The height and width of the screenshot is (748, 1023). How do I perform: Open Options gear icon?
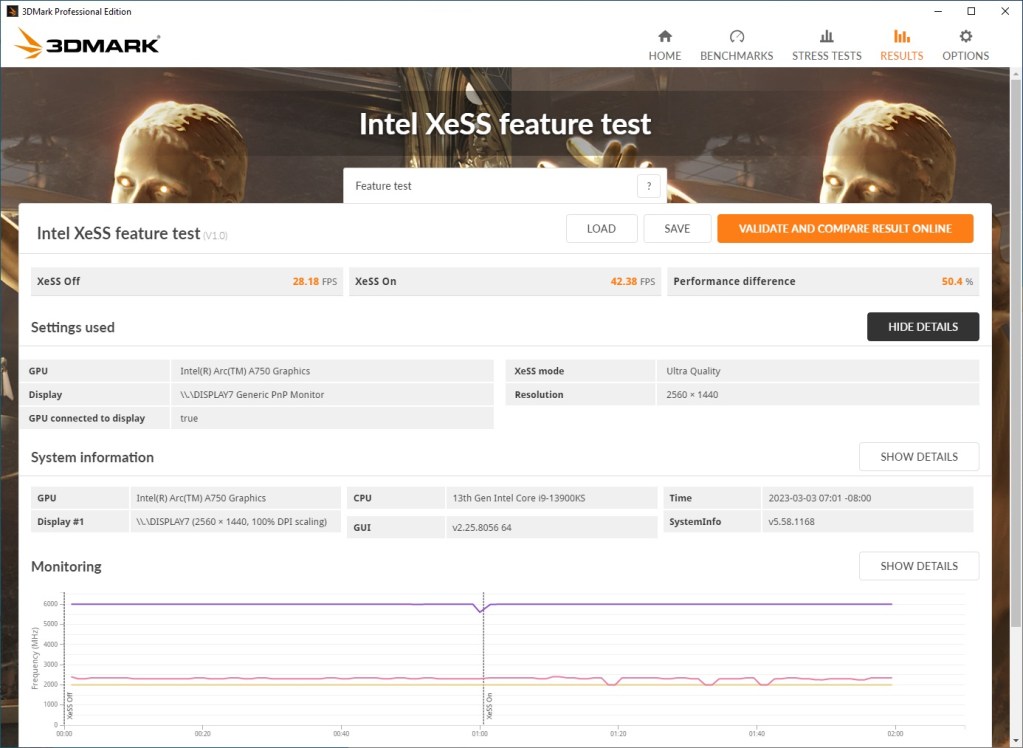[966, 36]
